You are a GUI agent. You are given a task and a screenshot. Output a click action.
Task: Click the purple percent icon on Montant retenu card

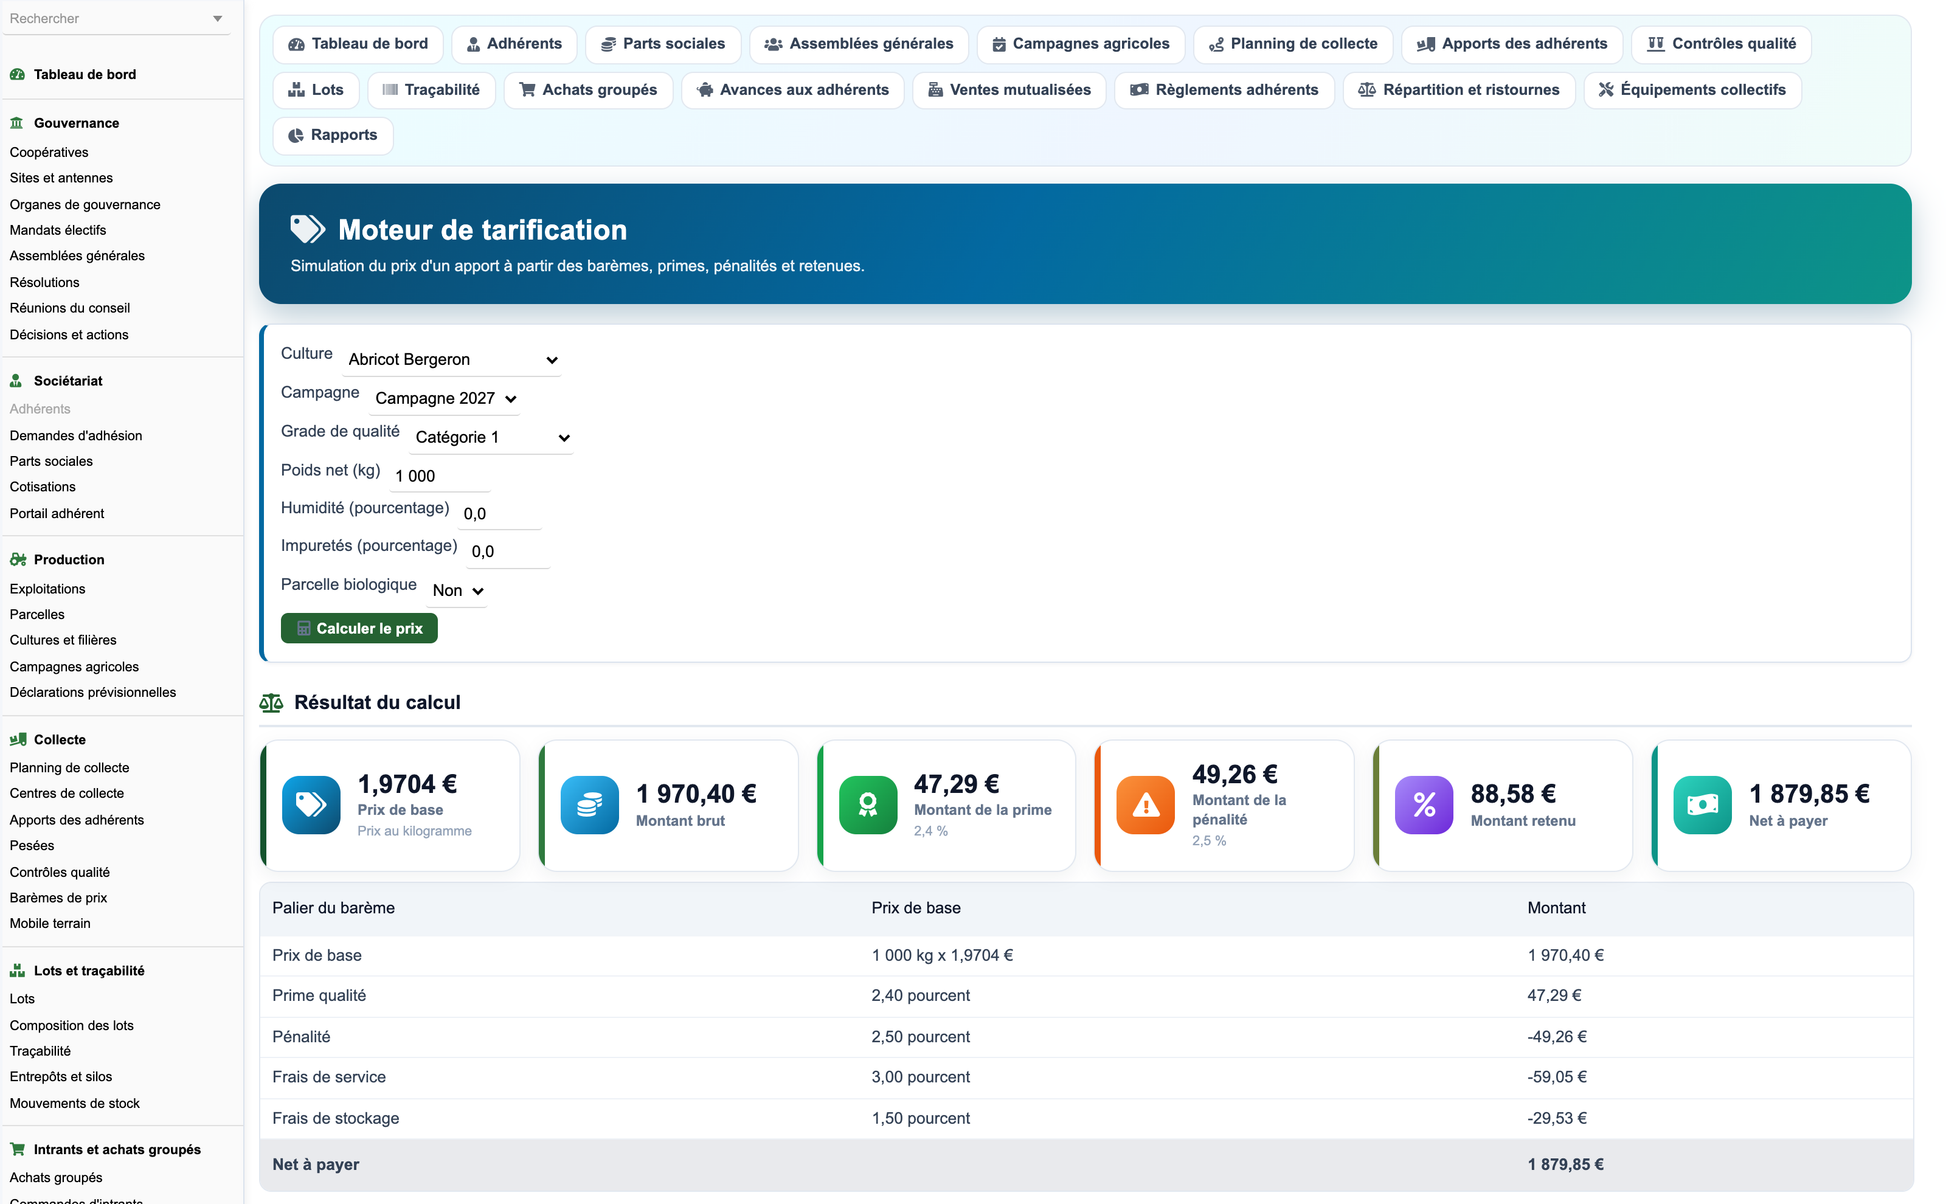pyautogui.click(x=1424, y=805)
